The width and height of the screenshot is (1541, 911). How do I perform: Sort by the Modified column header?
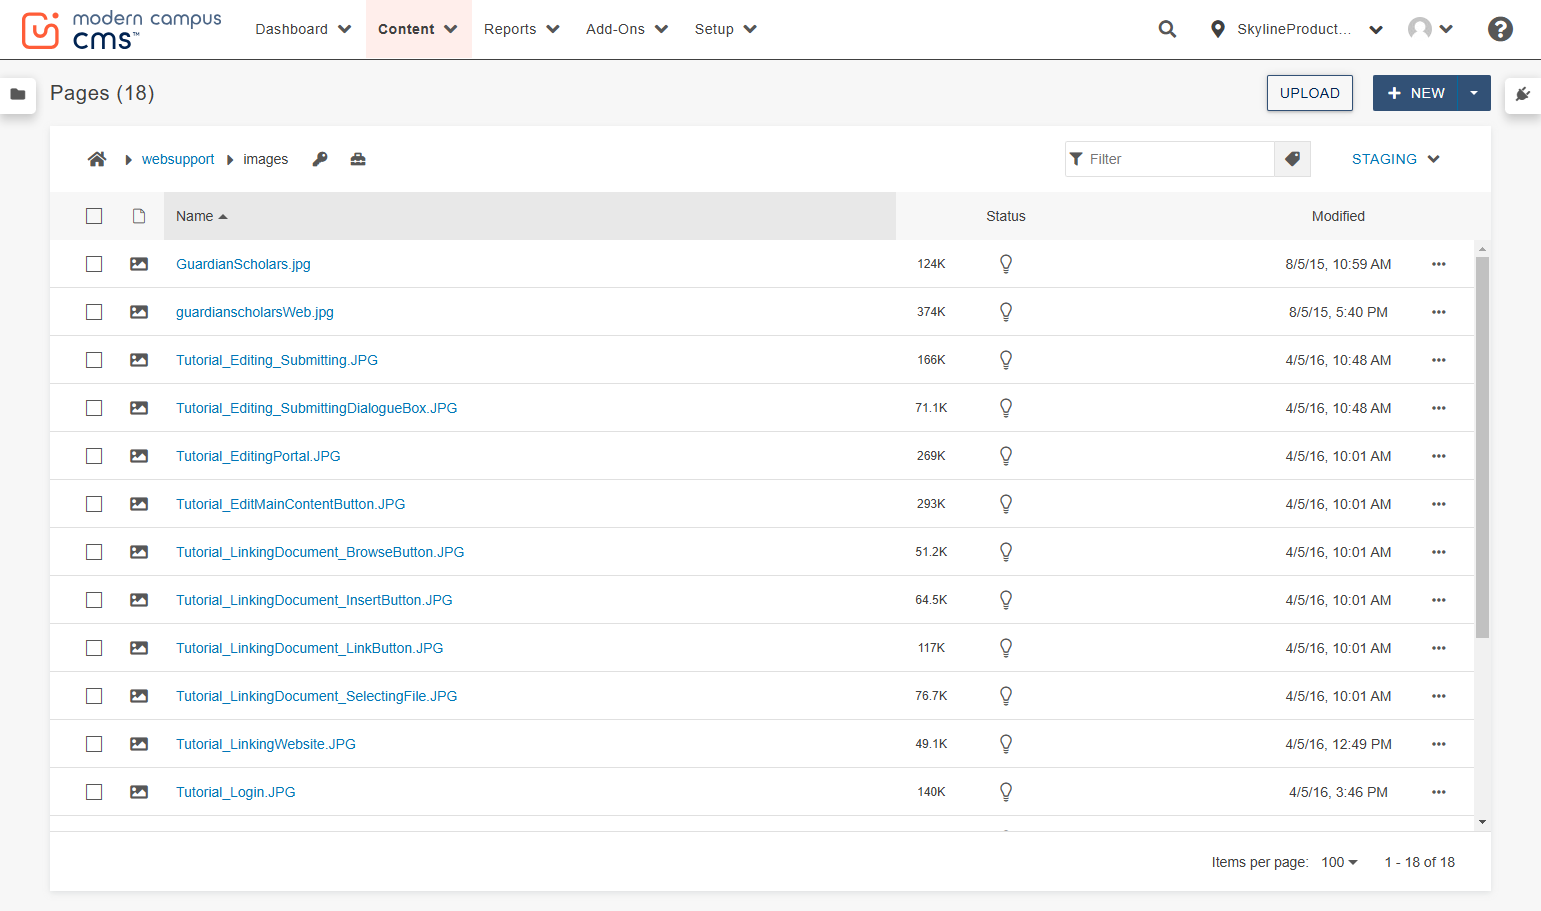point(1338,216)
